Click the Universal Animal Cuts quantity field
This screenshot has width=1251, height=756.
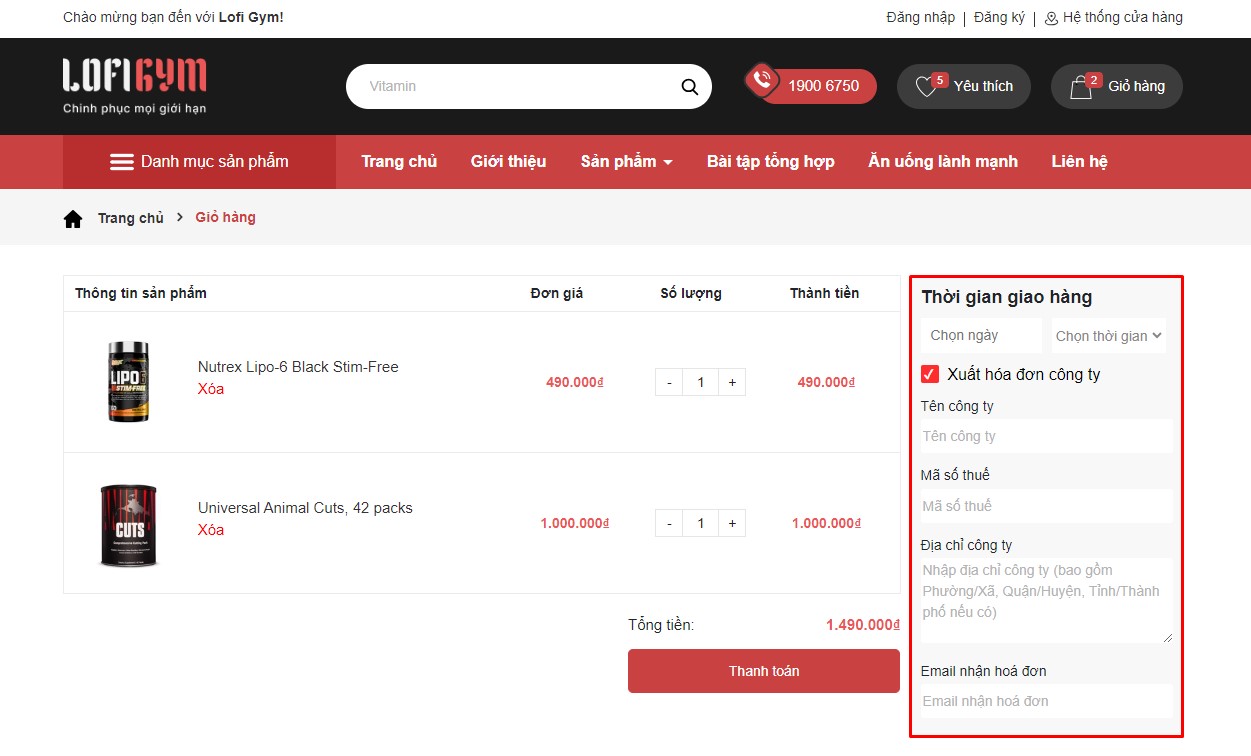[701, 523]
